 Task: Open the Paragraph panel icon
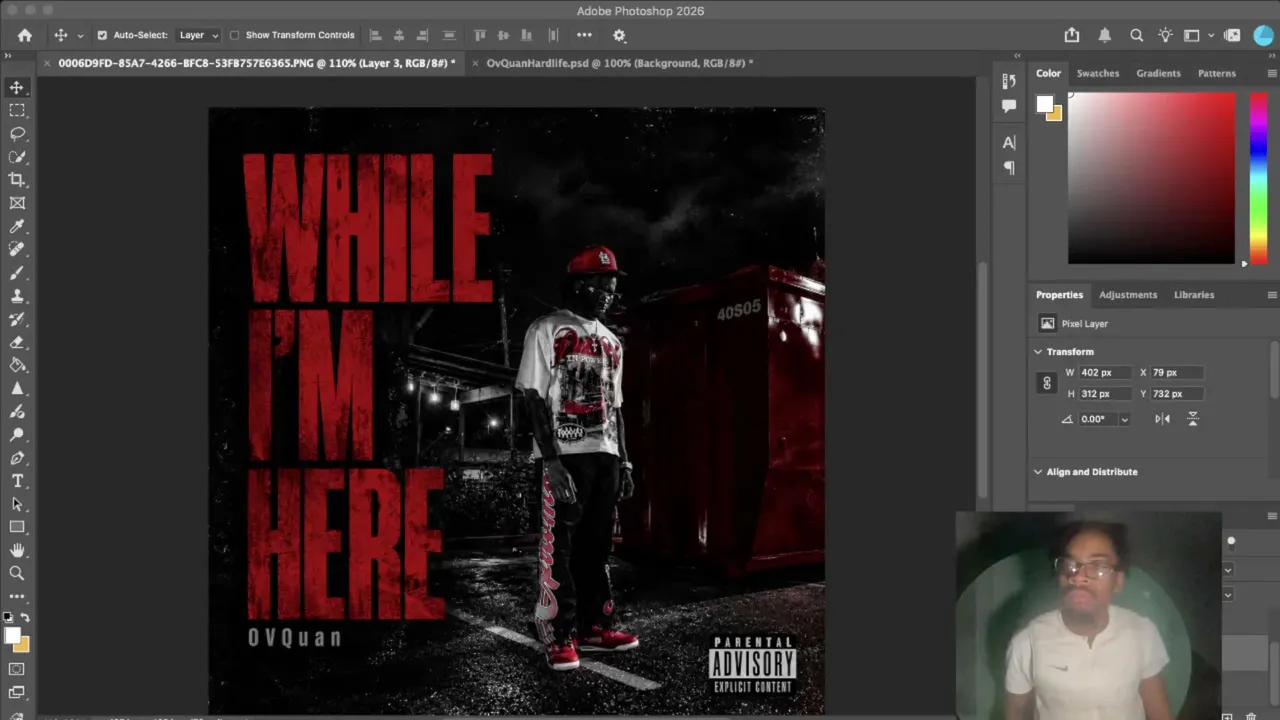click(x=1009, y=167)
